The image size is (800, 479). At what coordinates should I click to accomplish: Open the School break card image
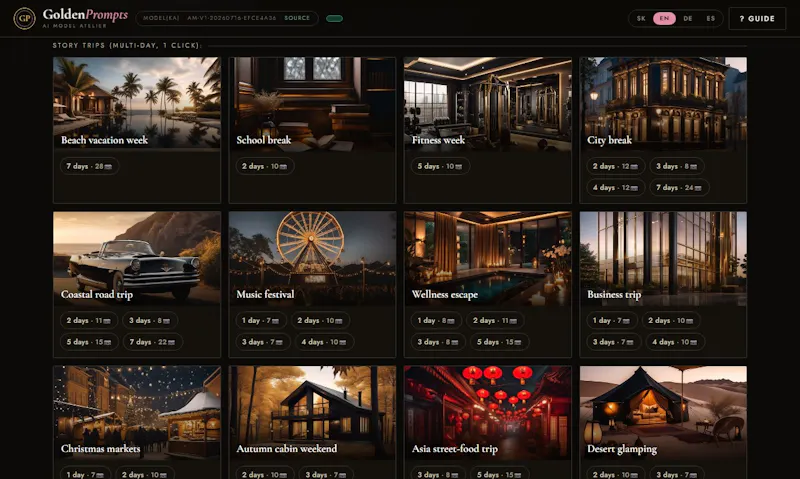312,103
